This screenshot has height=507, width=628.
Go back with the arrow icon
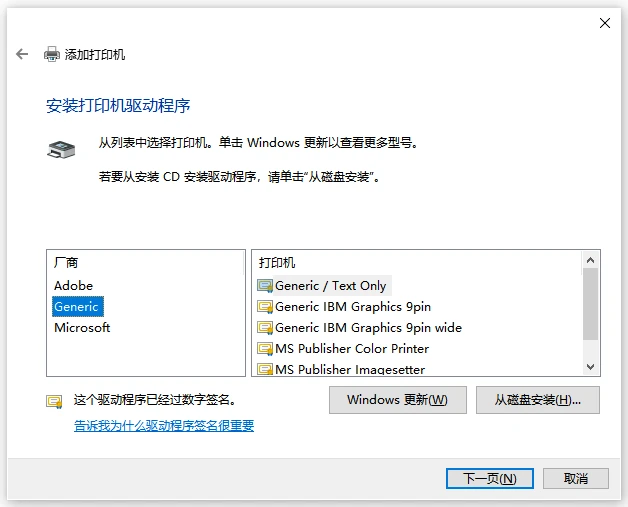click(x=22, y=54)
